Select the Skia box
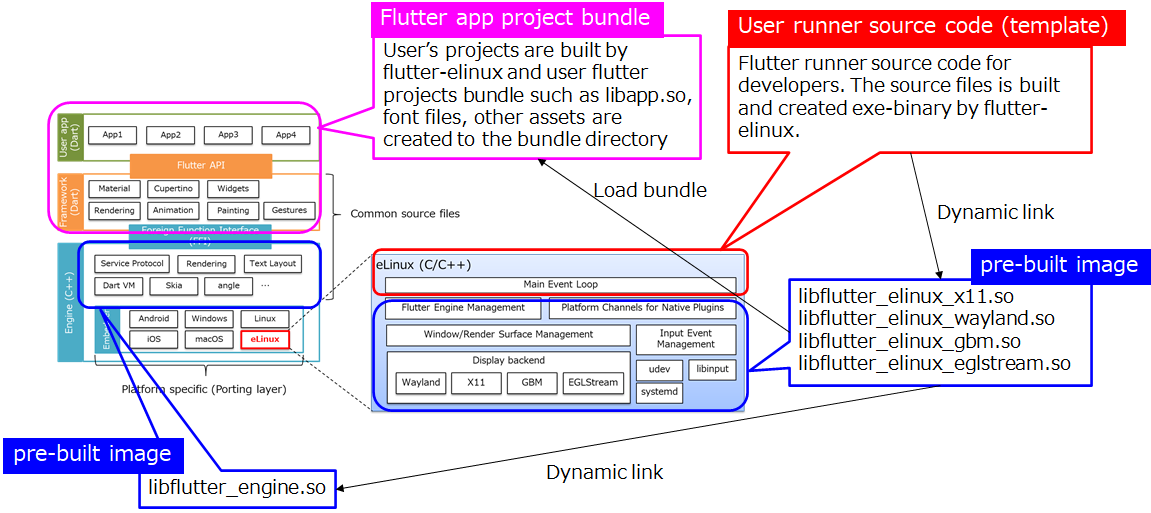 tap(173, 286)
